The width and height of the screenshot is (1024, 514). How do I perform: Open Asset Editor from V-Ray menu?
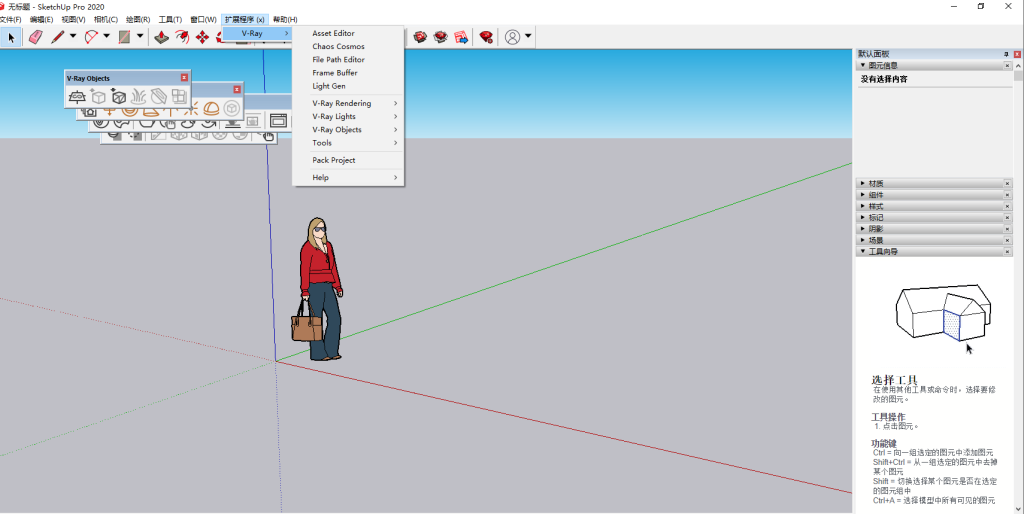pyautogui.click(x=333, y=33)
